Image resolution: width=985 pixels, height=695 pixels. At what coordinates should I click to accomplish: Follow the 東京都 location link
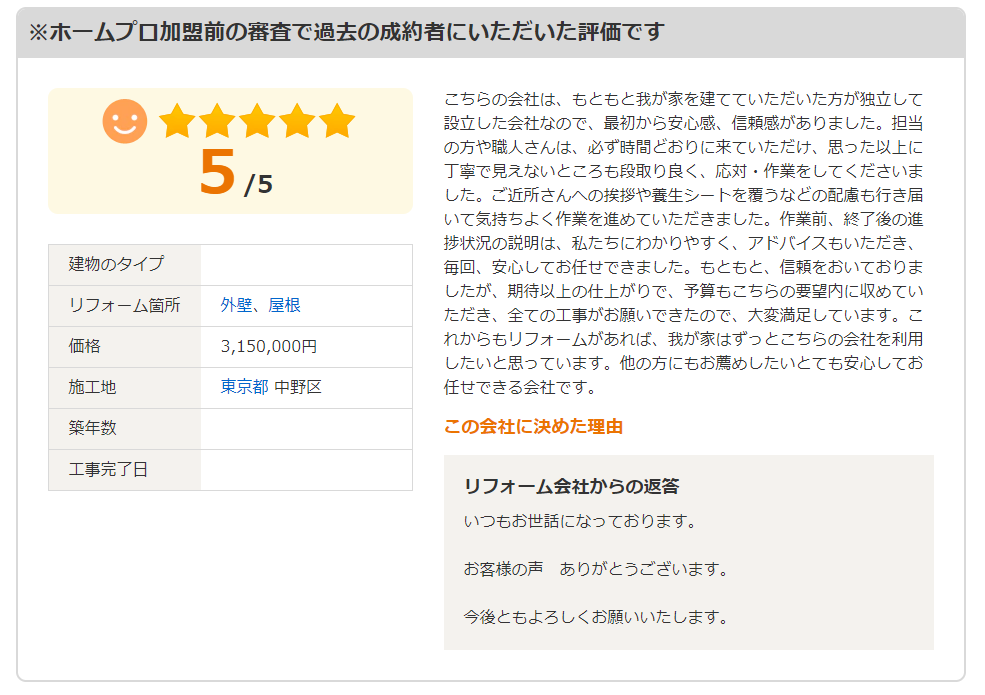pos(244,388)
